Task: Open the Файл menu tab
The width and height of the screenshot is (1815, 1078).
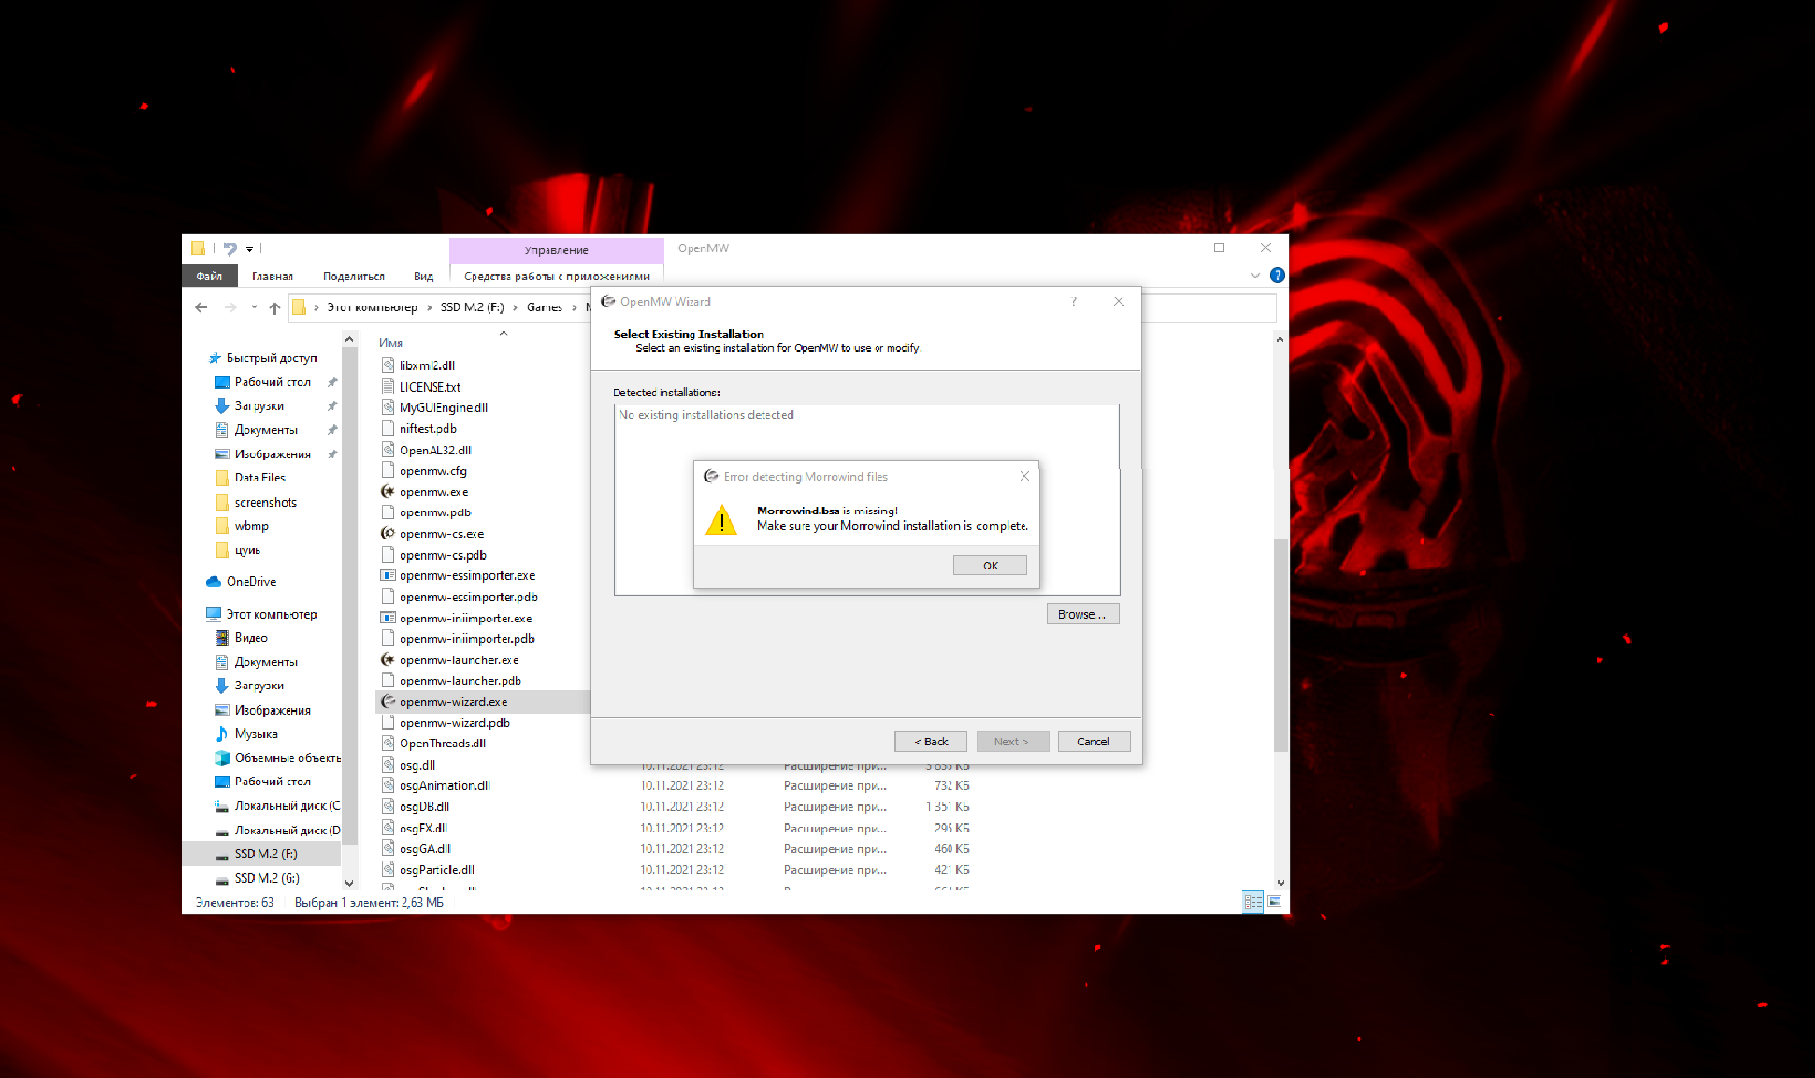Action: [209, 276]
